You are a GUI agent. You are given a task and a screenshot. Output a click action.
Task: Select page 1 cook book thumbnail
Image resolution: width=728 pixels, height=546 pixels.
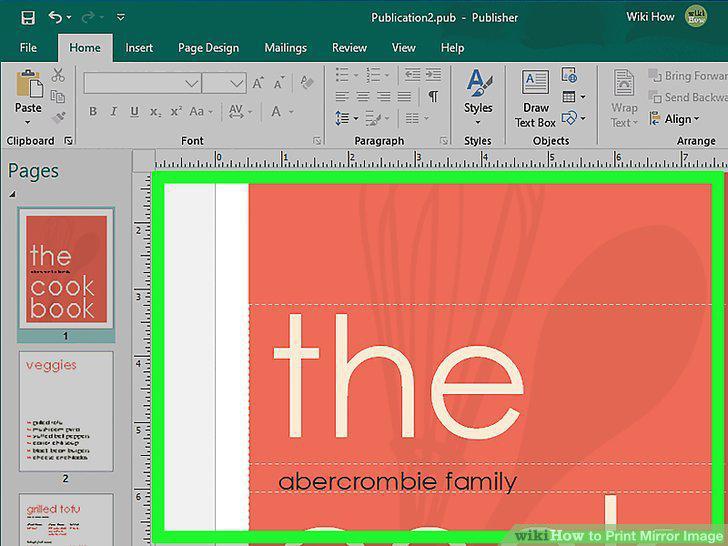pos(66,269)
